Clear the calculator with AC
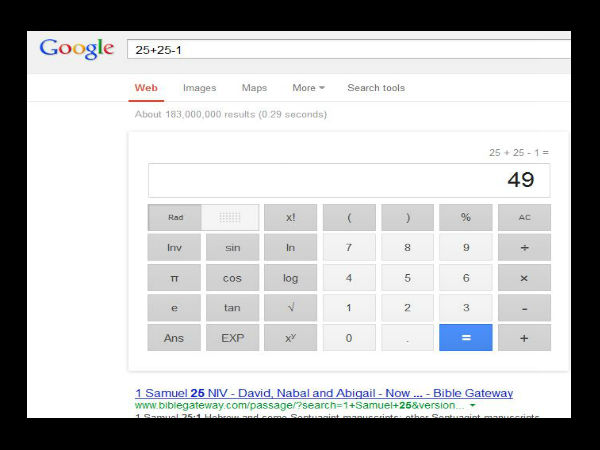This screenshot has height=450, width=600. tap(524, 217)
